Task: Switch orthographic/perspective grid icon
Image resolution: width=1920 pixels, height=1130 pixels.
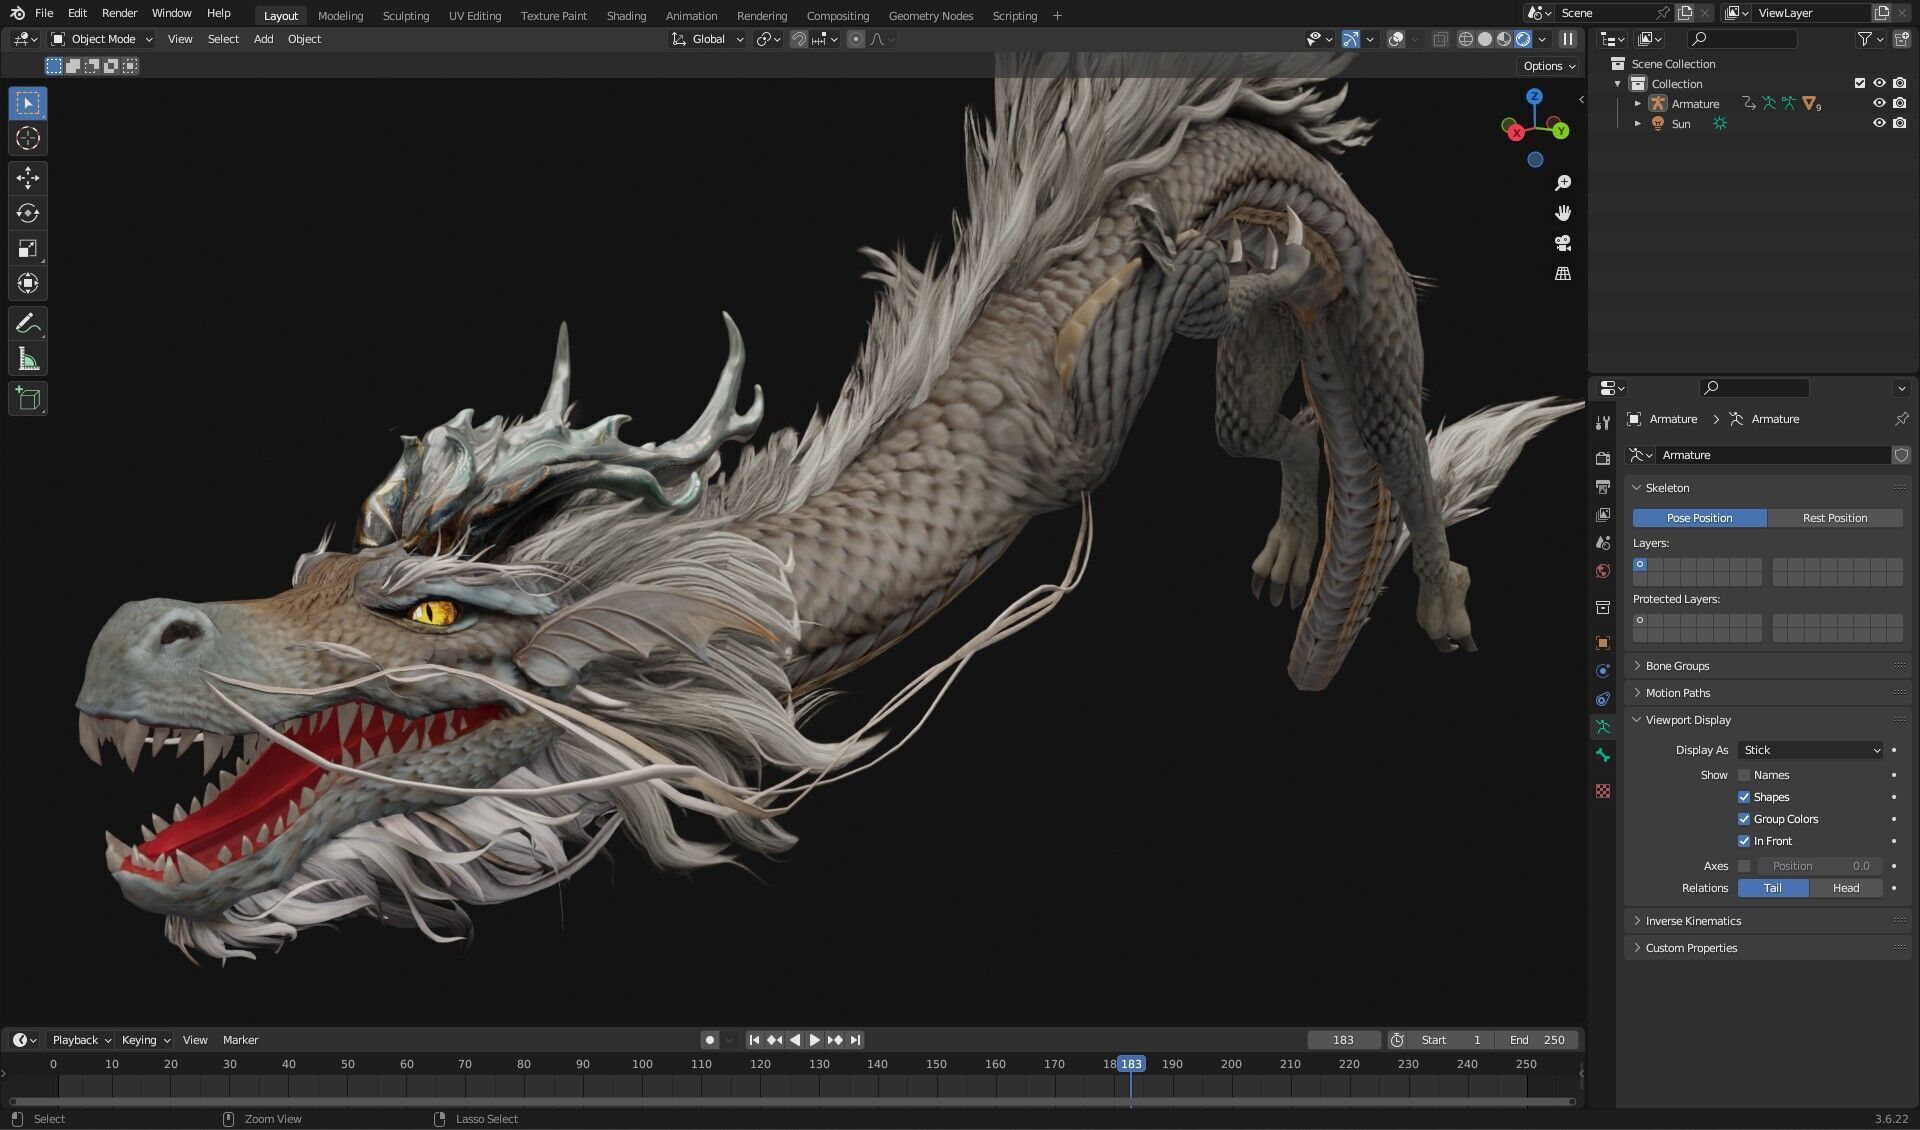Action: [x=1563, y=273]
